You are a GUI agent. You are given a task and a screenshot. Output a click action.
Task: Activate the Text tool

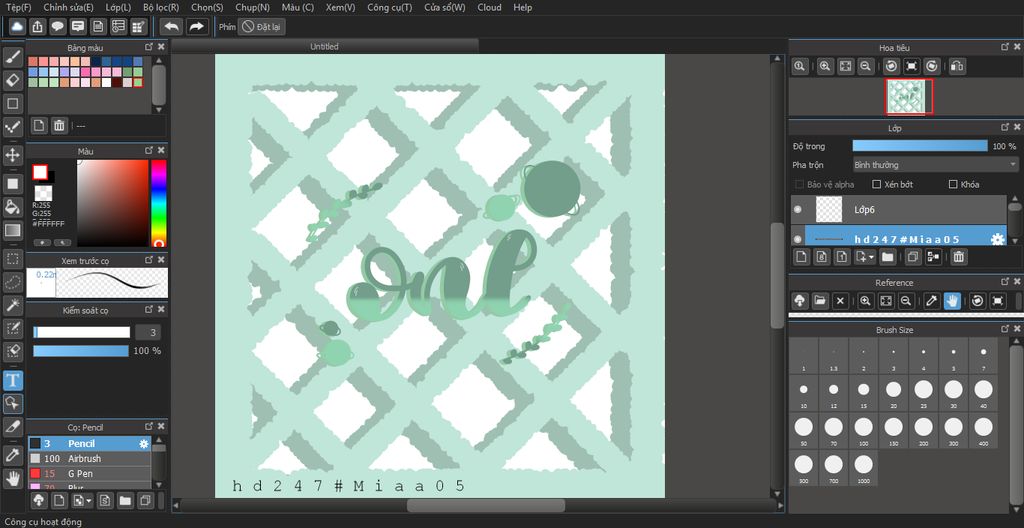pyautogui.click(x=13, y=380)
